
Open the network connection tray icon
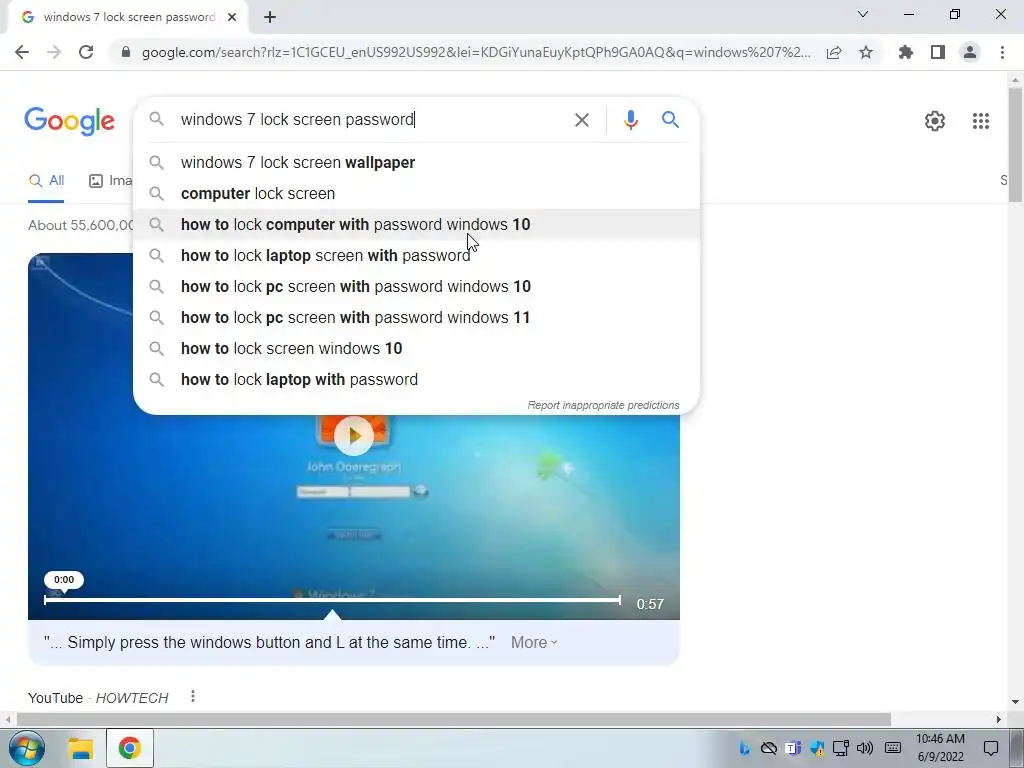coord(840,748)
